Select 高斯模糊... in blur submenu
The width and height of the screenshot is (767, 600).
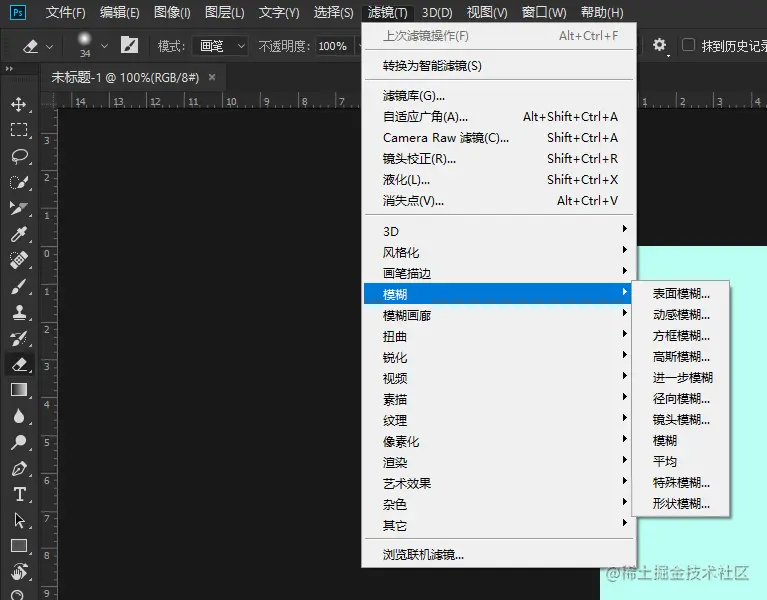click(681, 357)
